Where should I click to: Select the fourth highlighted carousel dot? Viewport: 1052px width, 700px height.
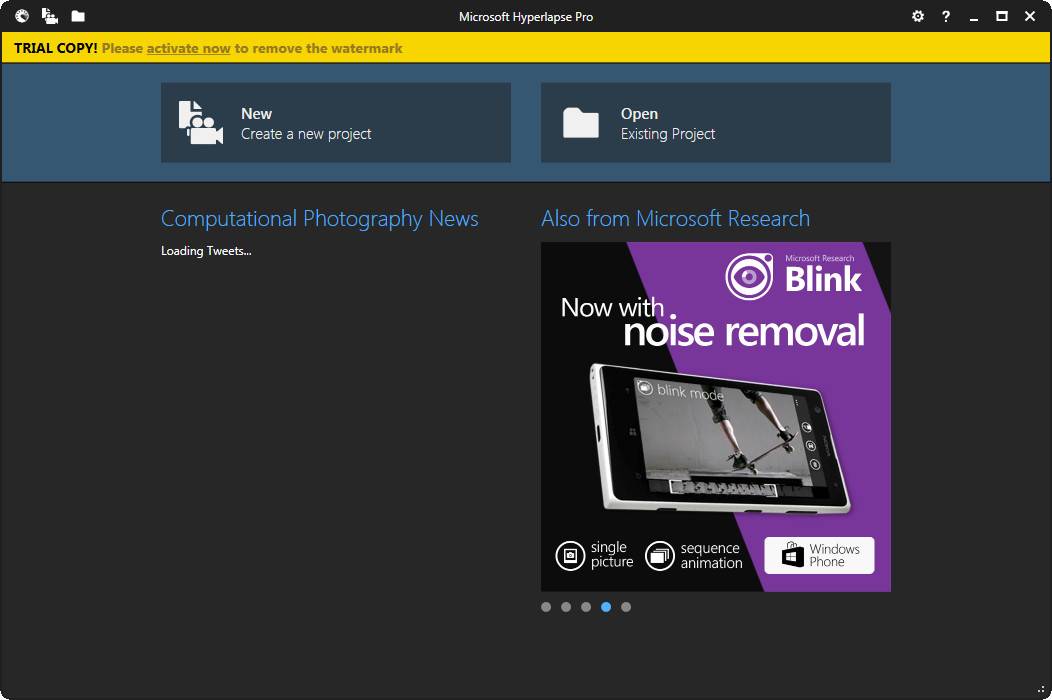(606, 607)
